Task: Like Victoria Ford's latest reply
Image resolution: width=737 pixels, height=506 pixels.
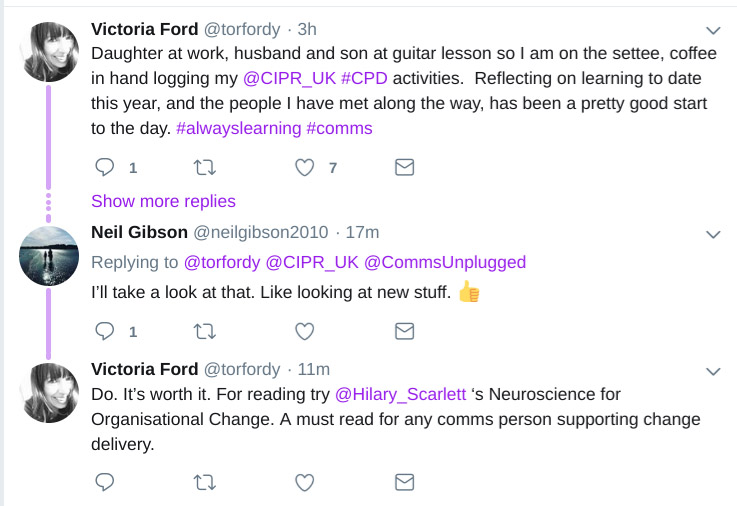Action: click(x=305, y=482)
